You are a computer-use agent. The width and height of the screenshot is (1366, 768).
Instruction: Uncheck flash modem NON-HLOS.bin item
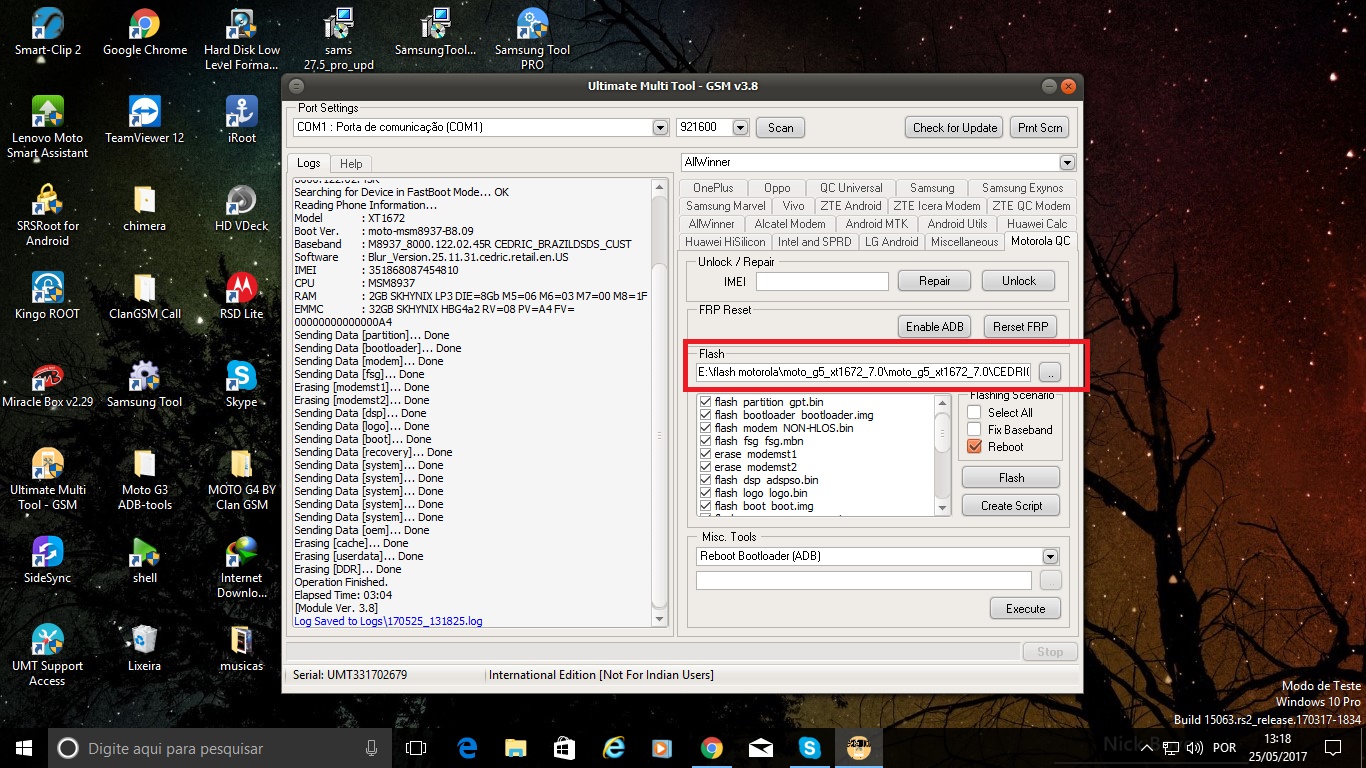click(x=706, y=428)
